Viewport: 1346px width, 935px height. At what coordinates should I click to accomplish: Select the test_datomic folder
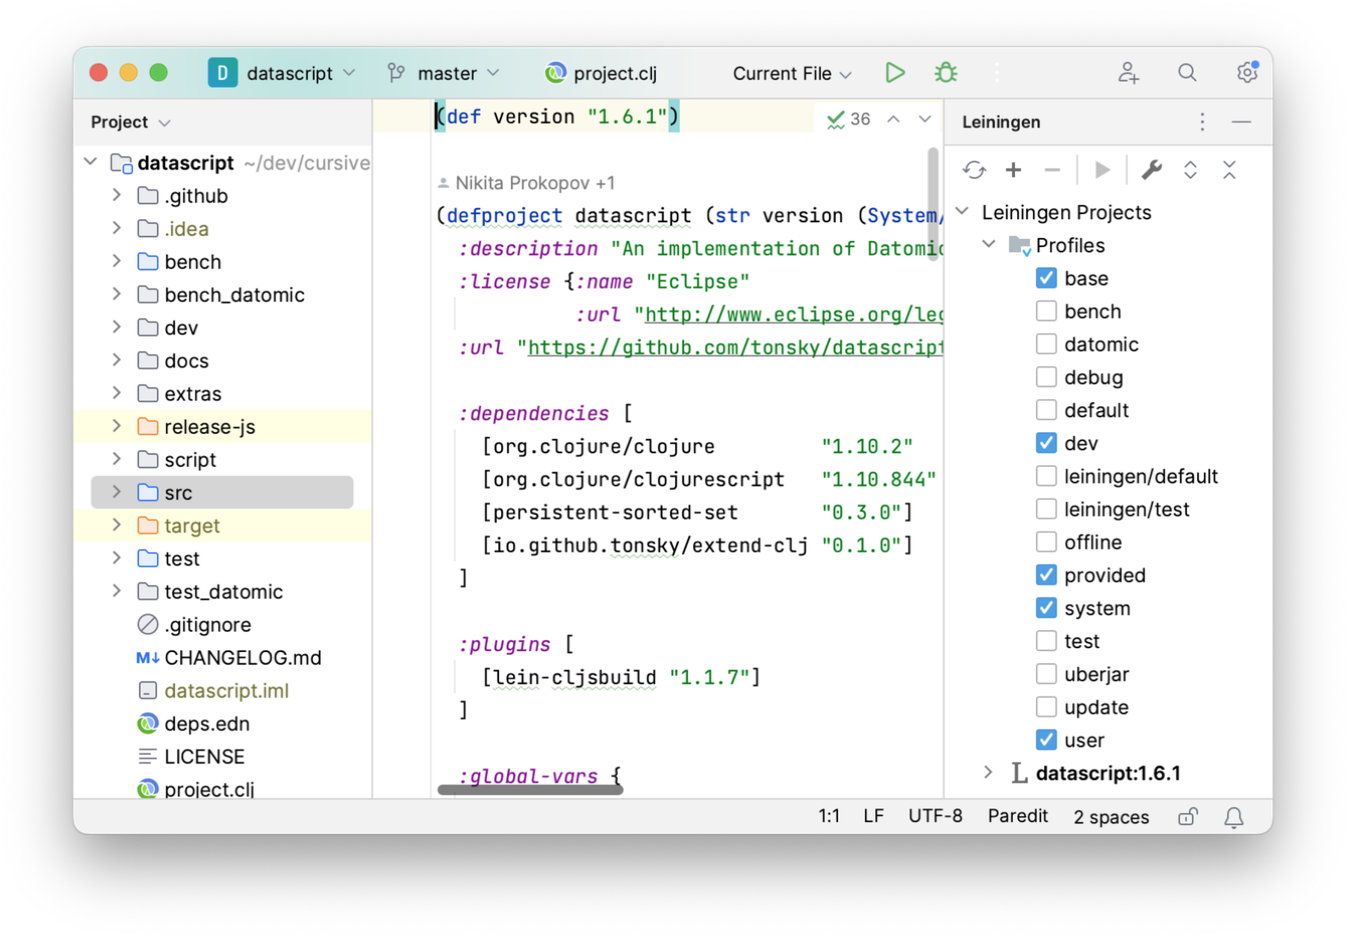click(x=210, y=591)
